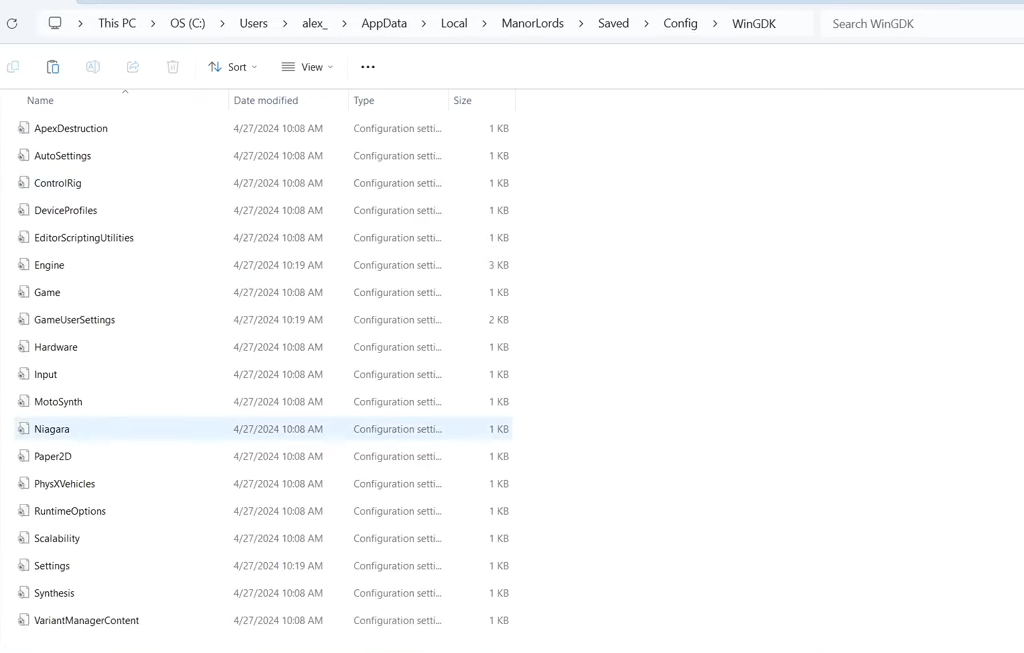Select the Rename icon
This screenshot has height=653, width=1024.
pos(92,66)
